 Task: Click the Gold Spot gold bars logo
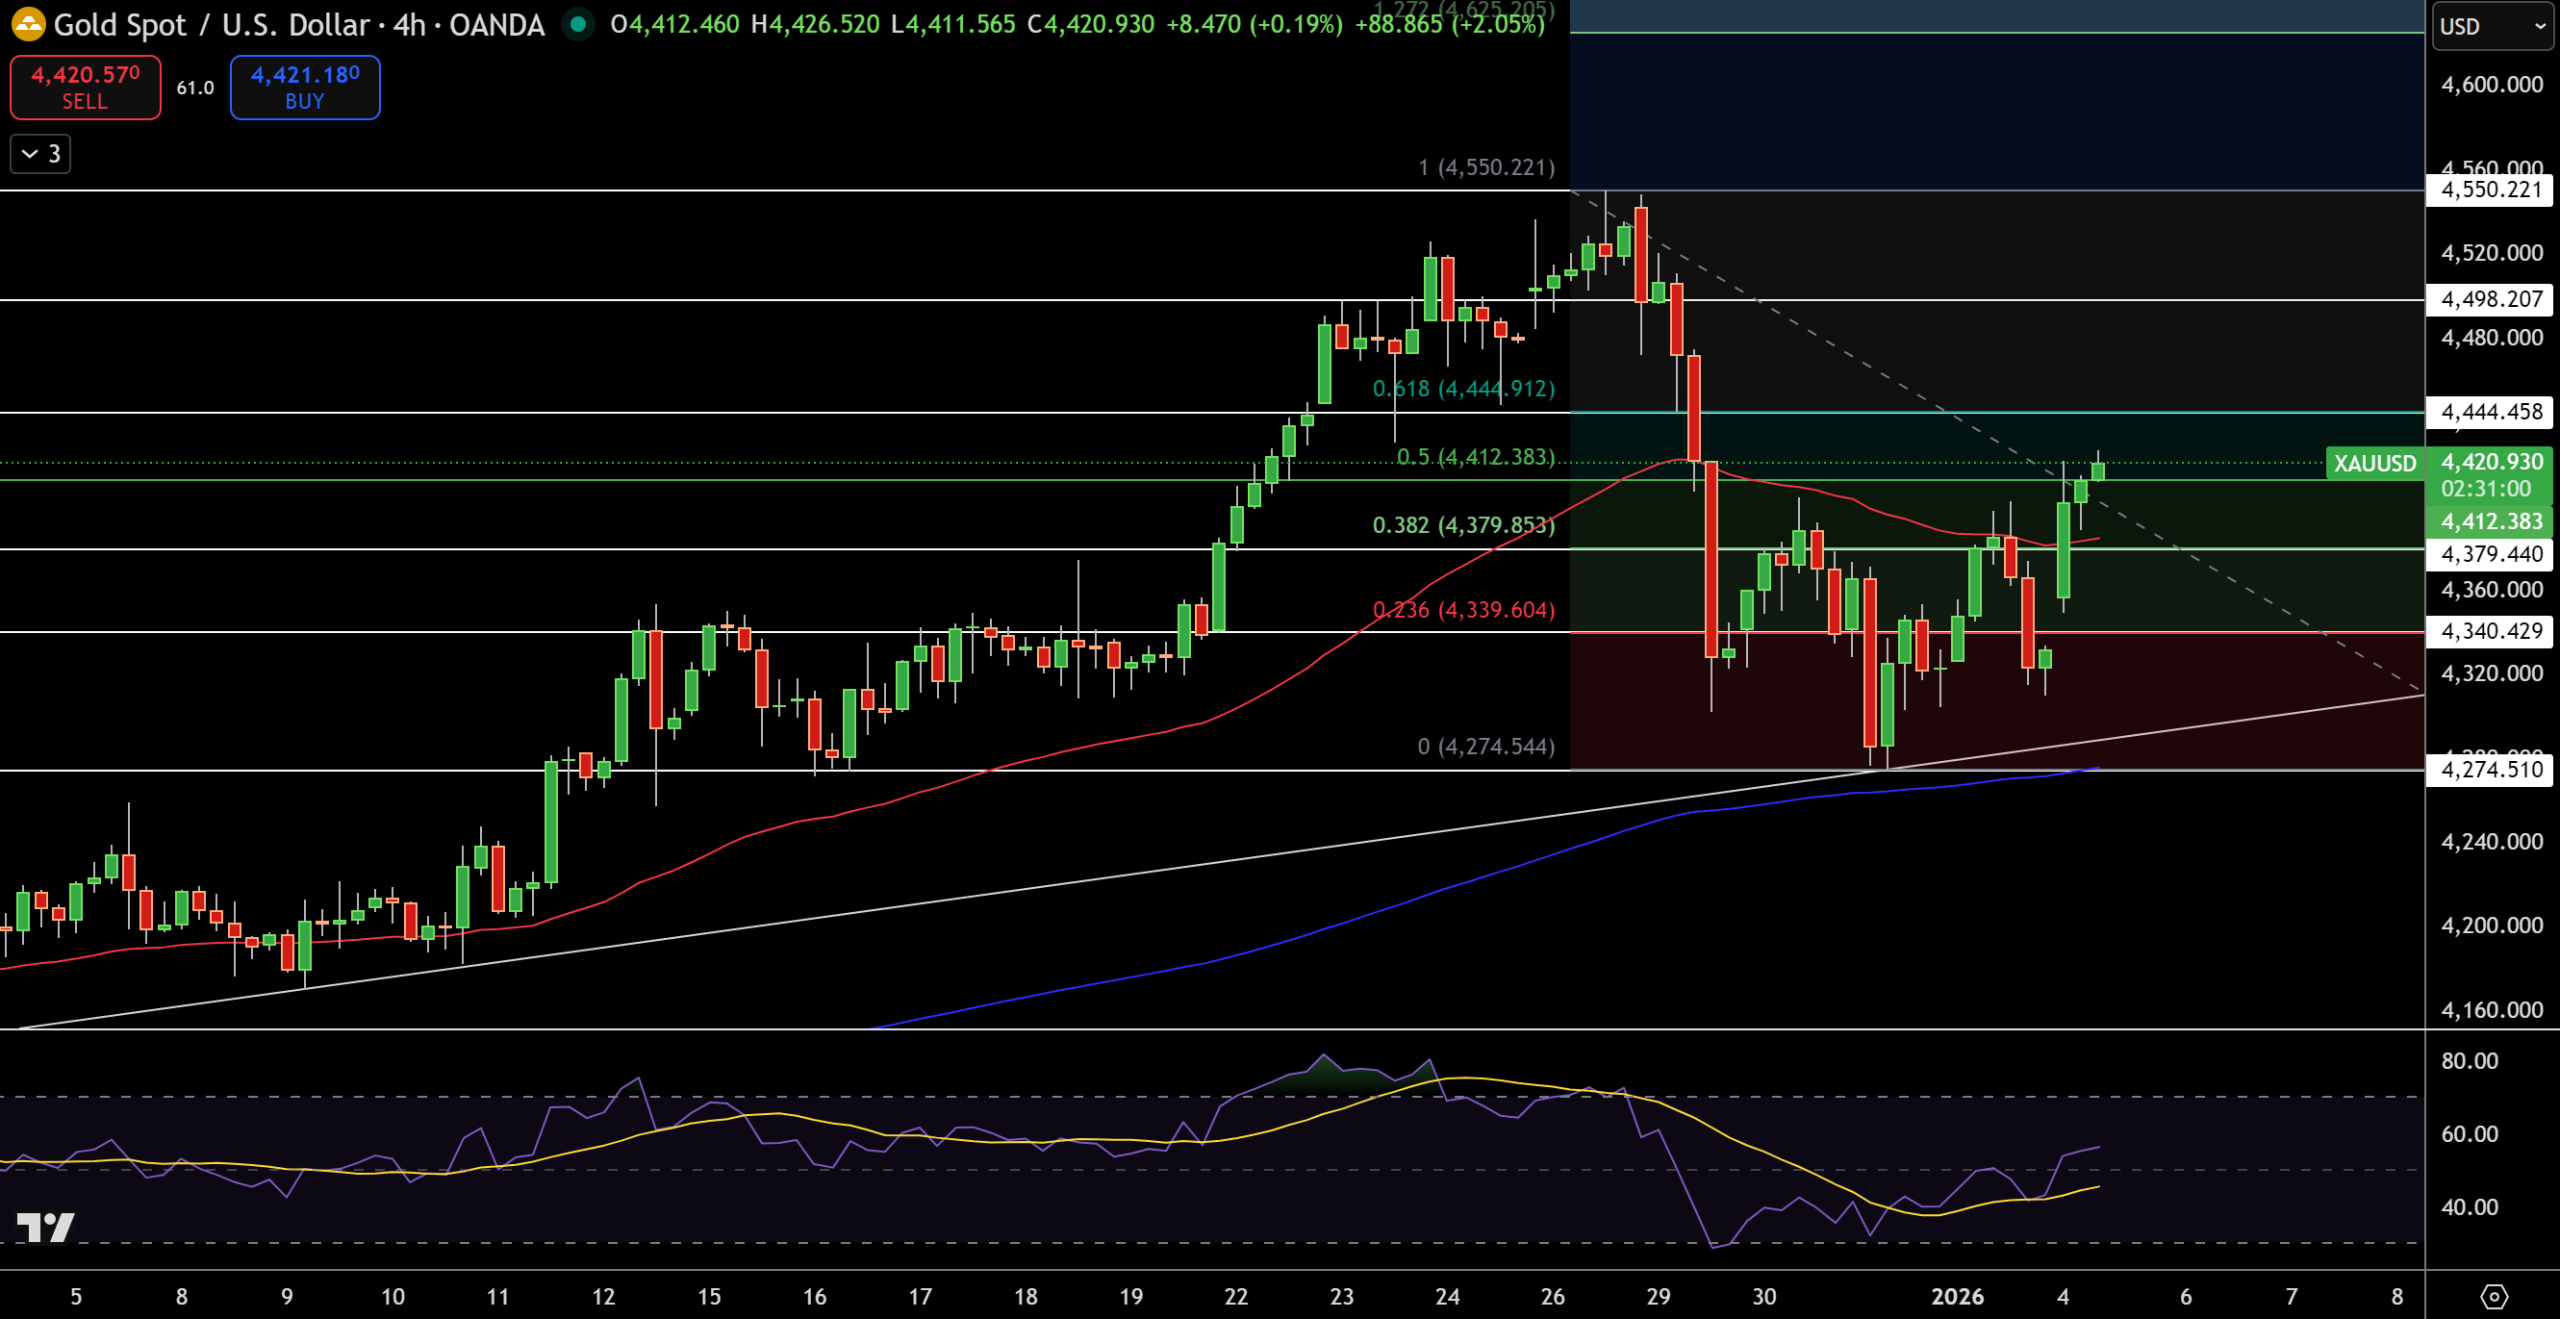pyautogui.click(x=29, y=25)
